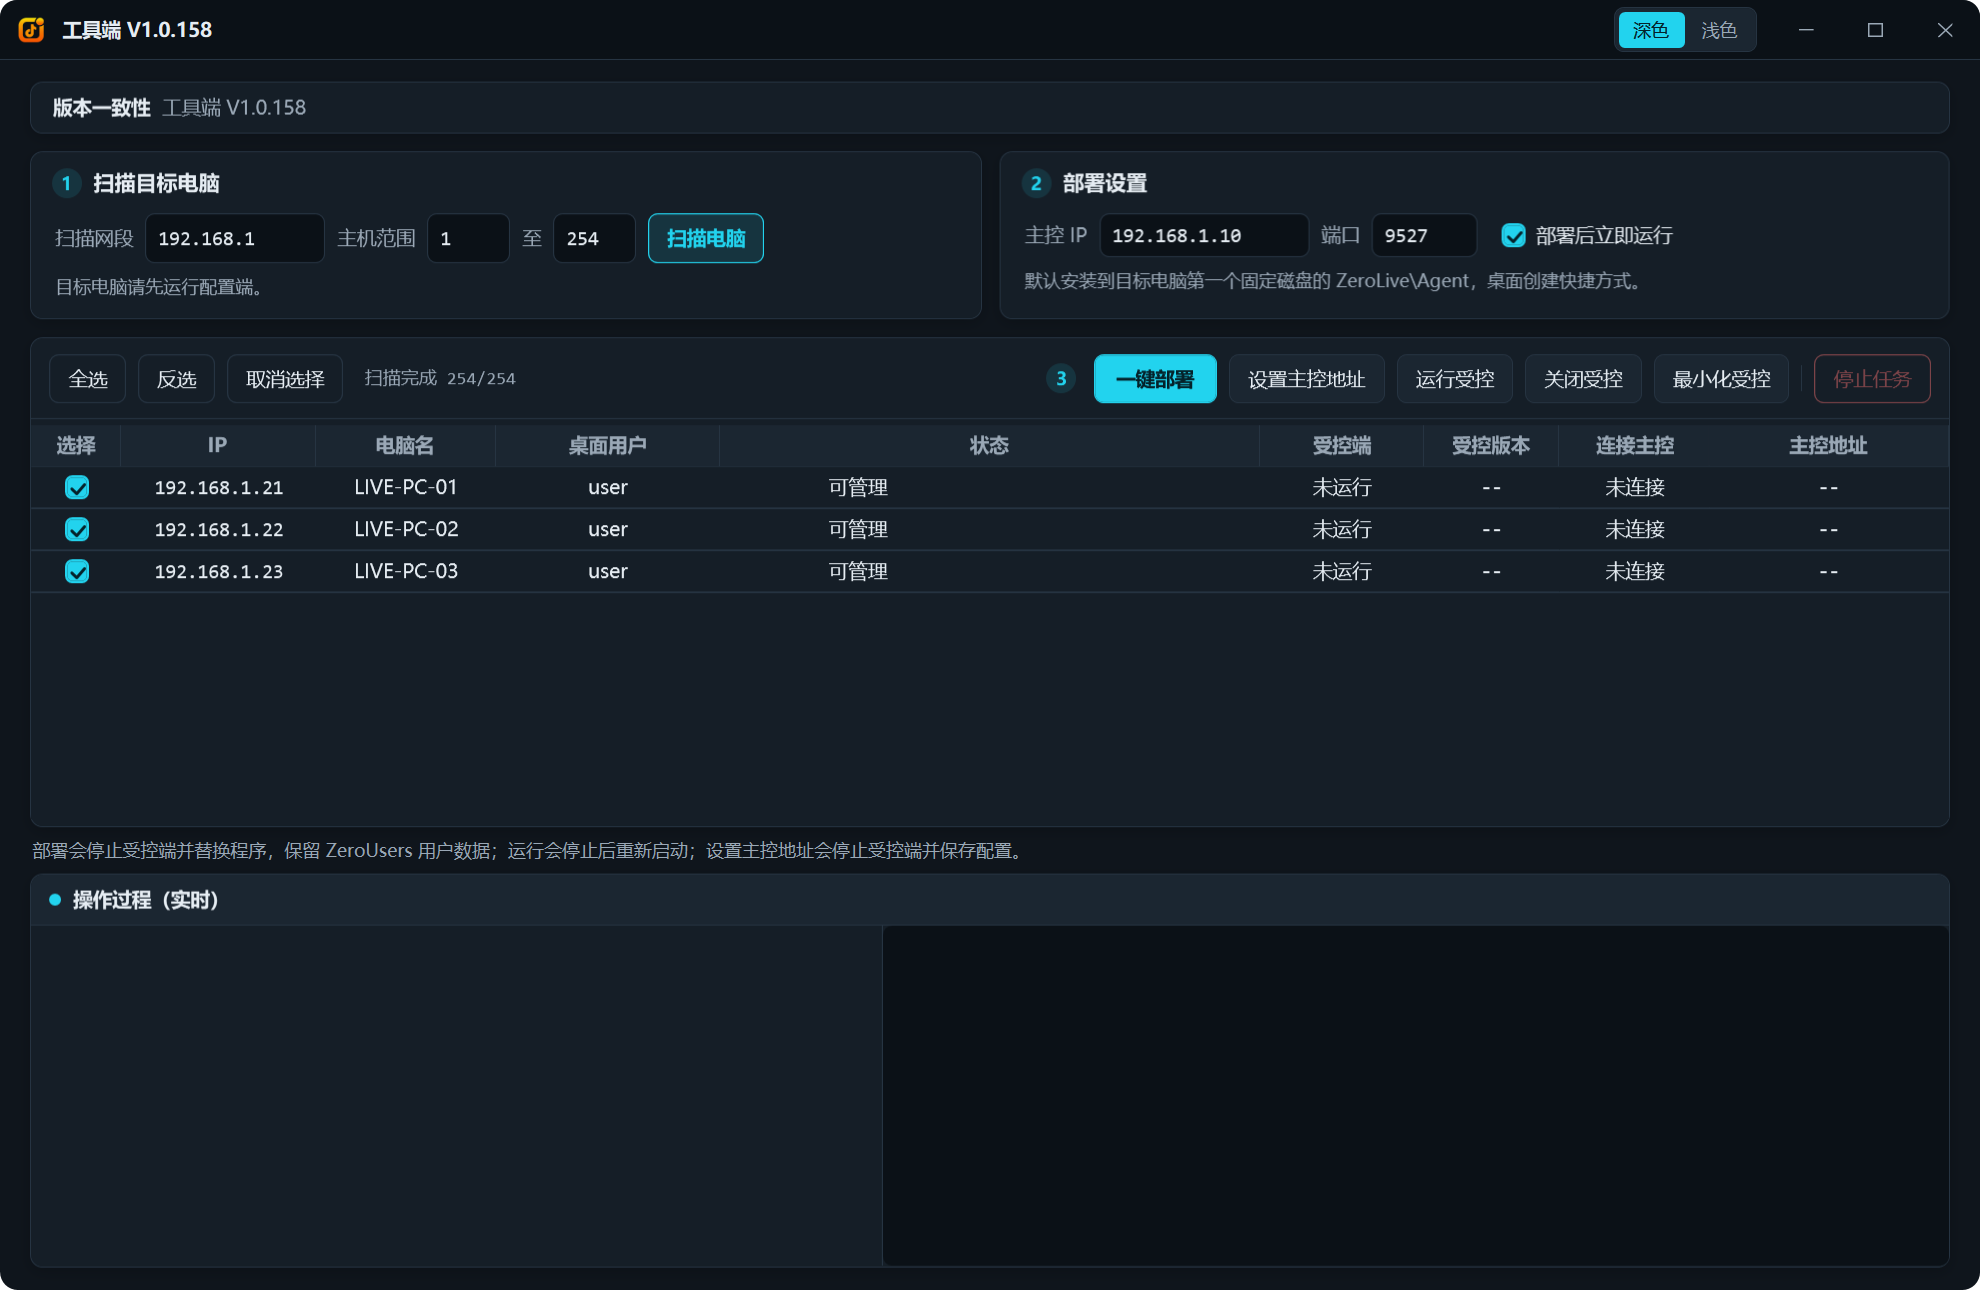The height and width of the screenshot is (1290, 1980).
Task: Click the 连接主控 column header
Action: coord(1635,445)
